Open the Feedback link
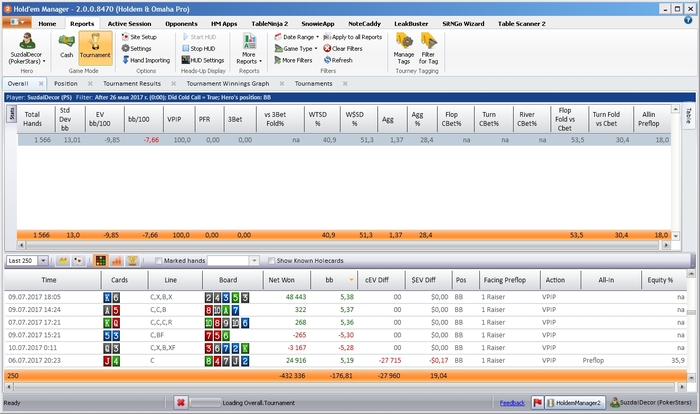The width and height of the screenshot is (700, 414). click(512, 403)
